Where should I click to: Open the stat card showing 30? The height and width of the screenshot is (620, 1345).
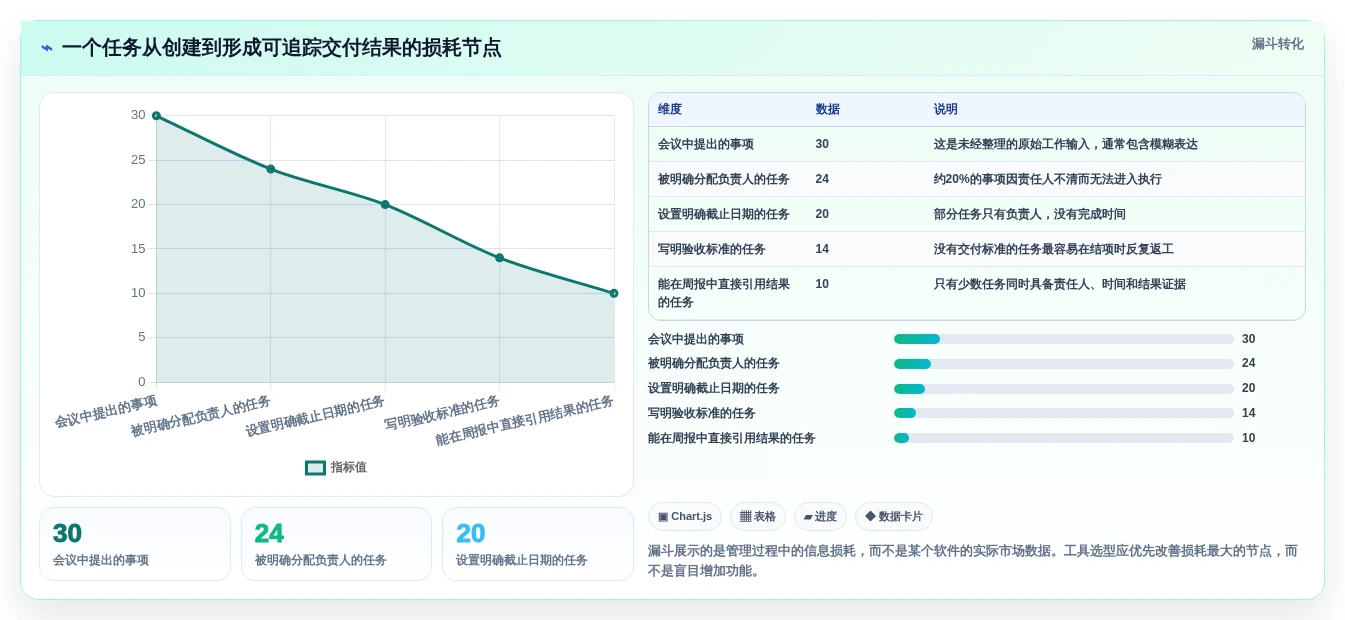135,544
